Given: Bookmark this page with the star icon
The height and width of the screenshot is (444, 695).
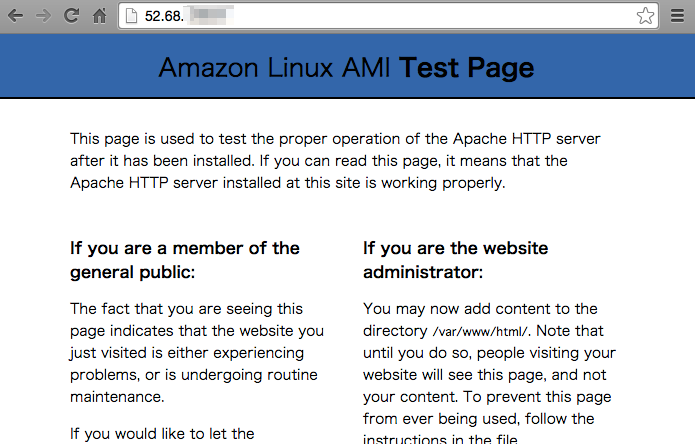Looking at the screenshot, I should 645,16.
